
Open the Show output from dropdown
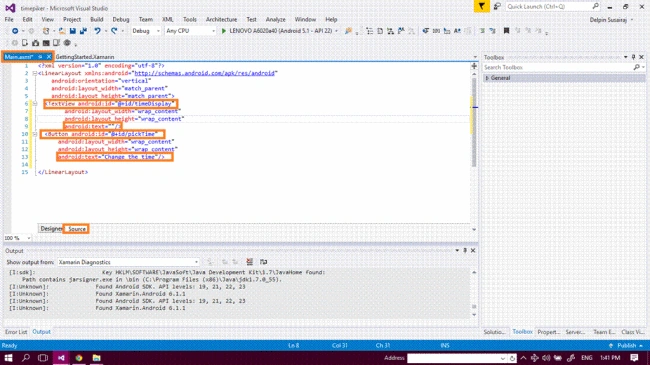[x=128, y=262]
